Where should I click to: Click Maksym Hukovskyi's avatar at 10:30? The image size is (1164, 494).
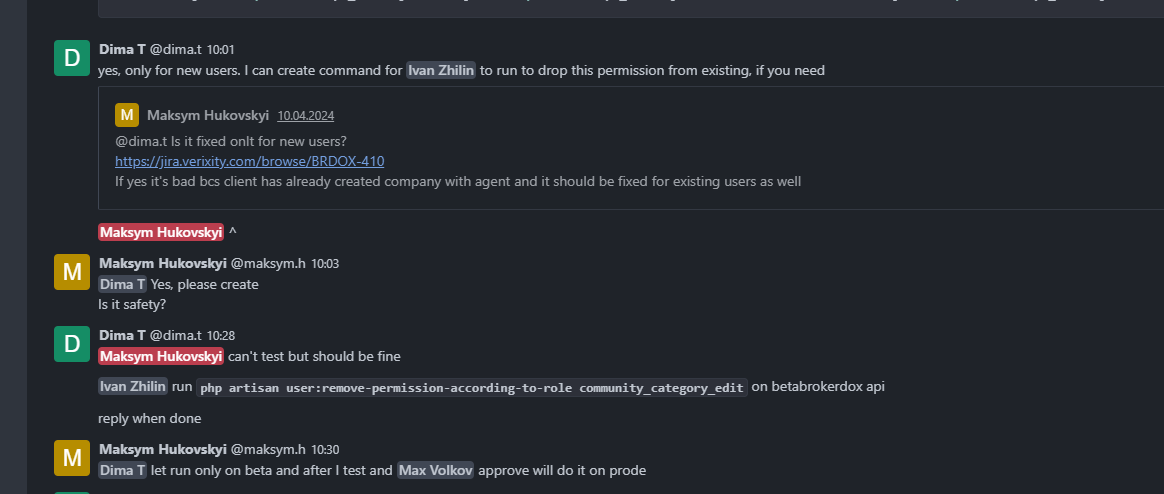click(72, 458)
